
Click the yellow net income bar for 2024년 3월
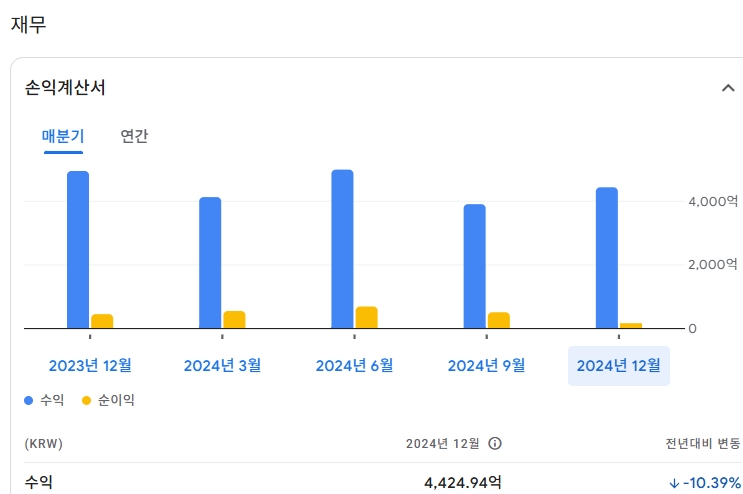[x=234, y=320]
